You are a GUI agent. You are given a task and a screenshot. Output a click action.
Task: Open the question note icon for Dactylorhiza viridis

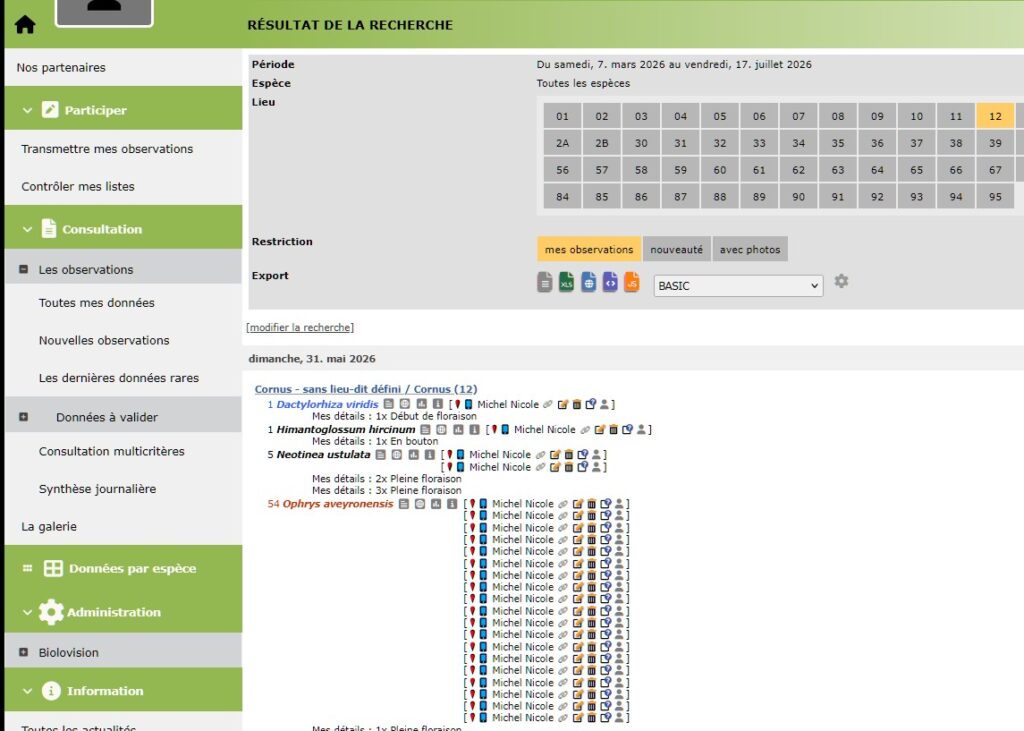click(590, 404)
